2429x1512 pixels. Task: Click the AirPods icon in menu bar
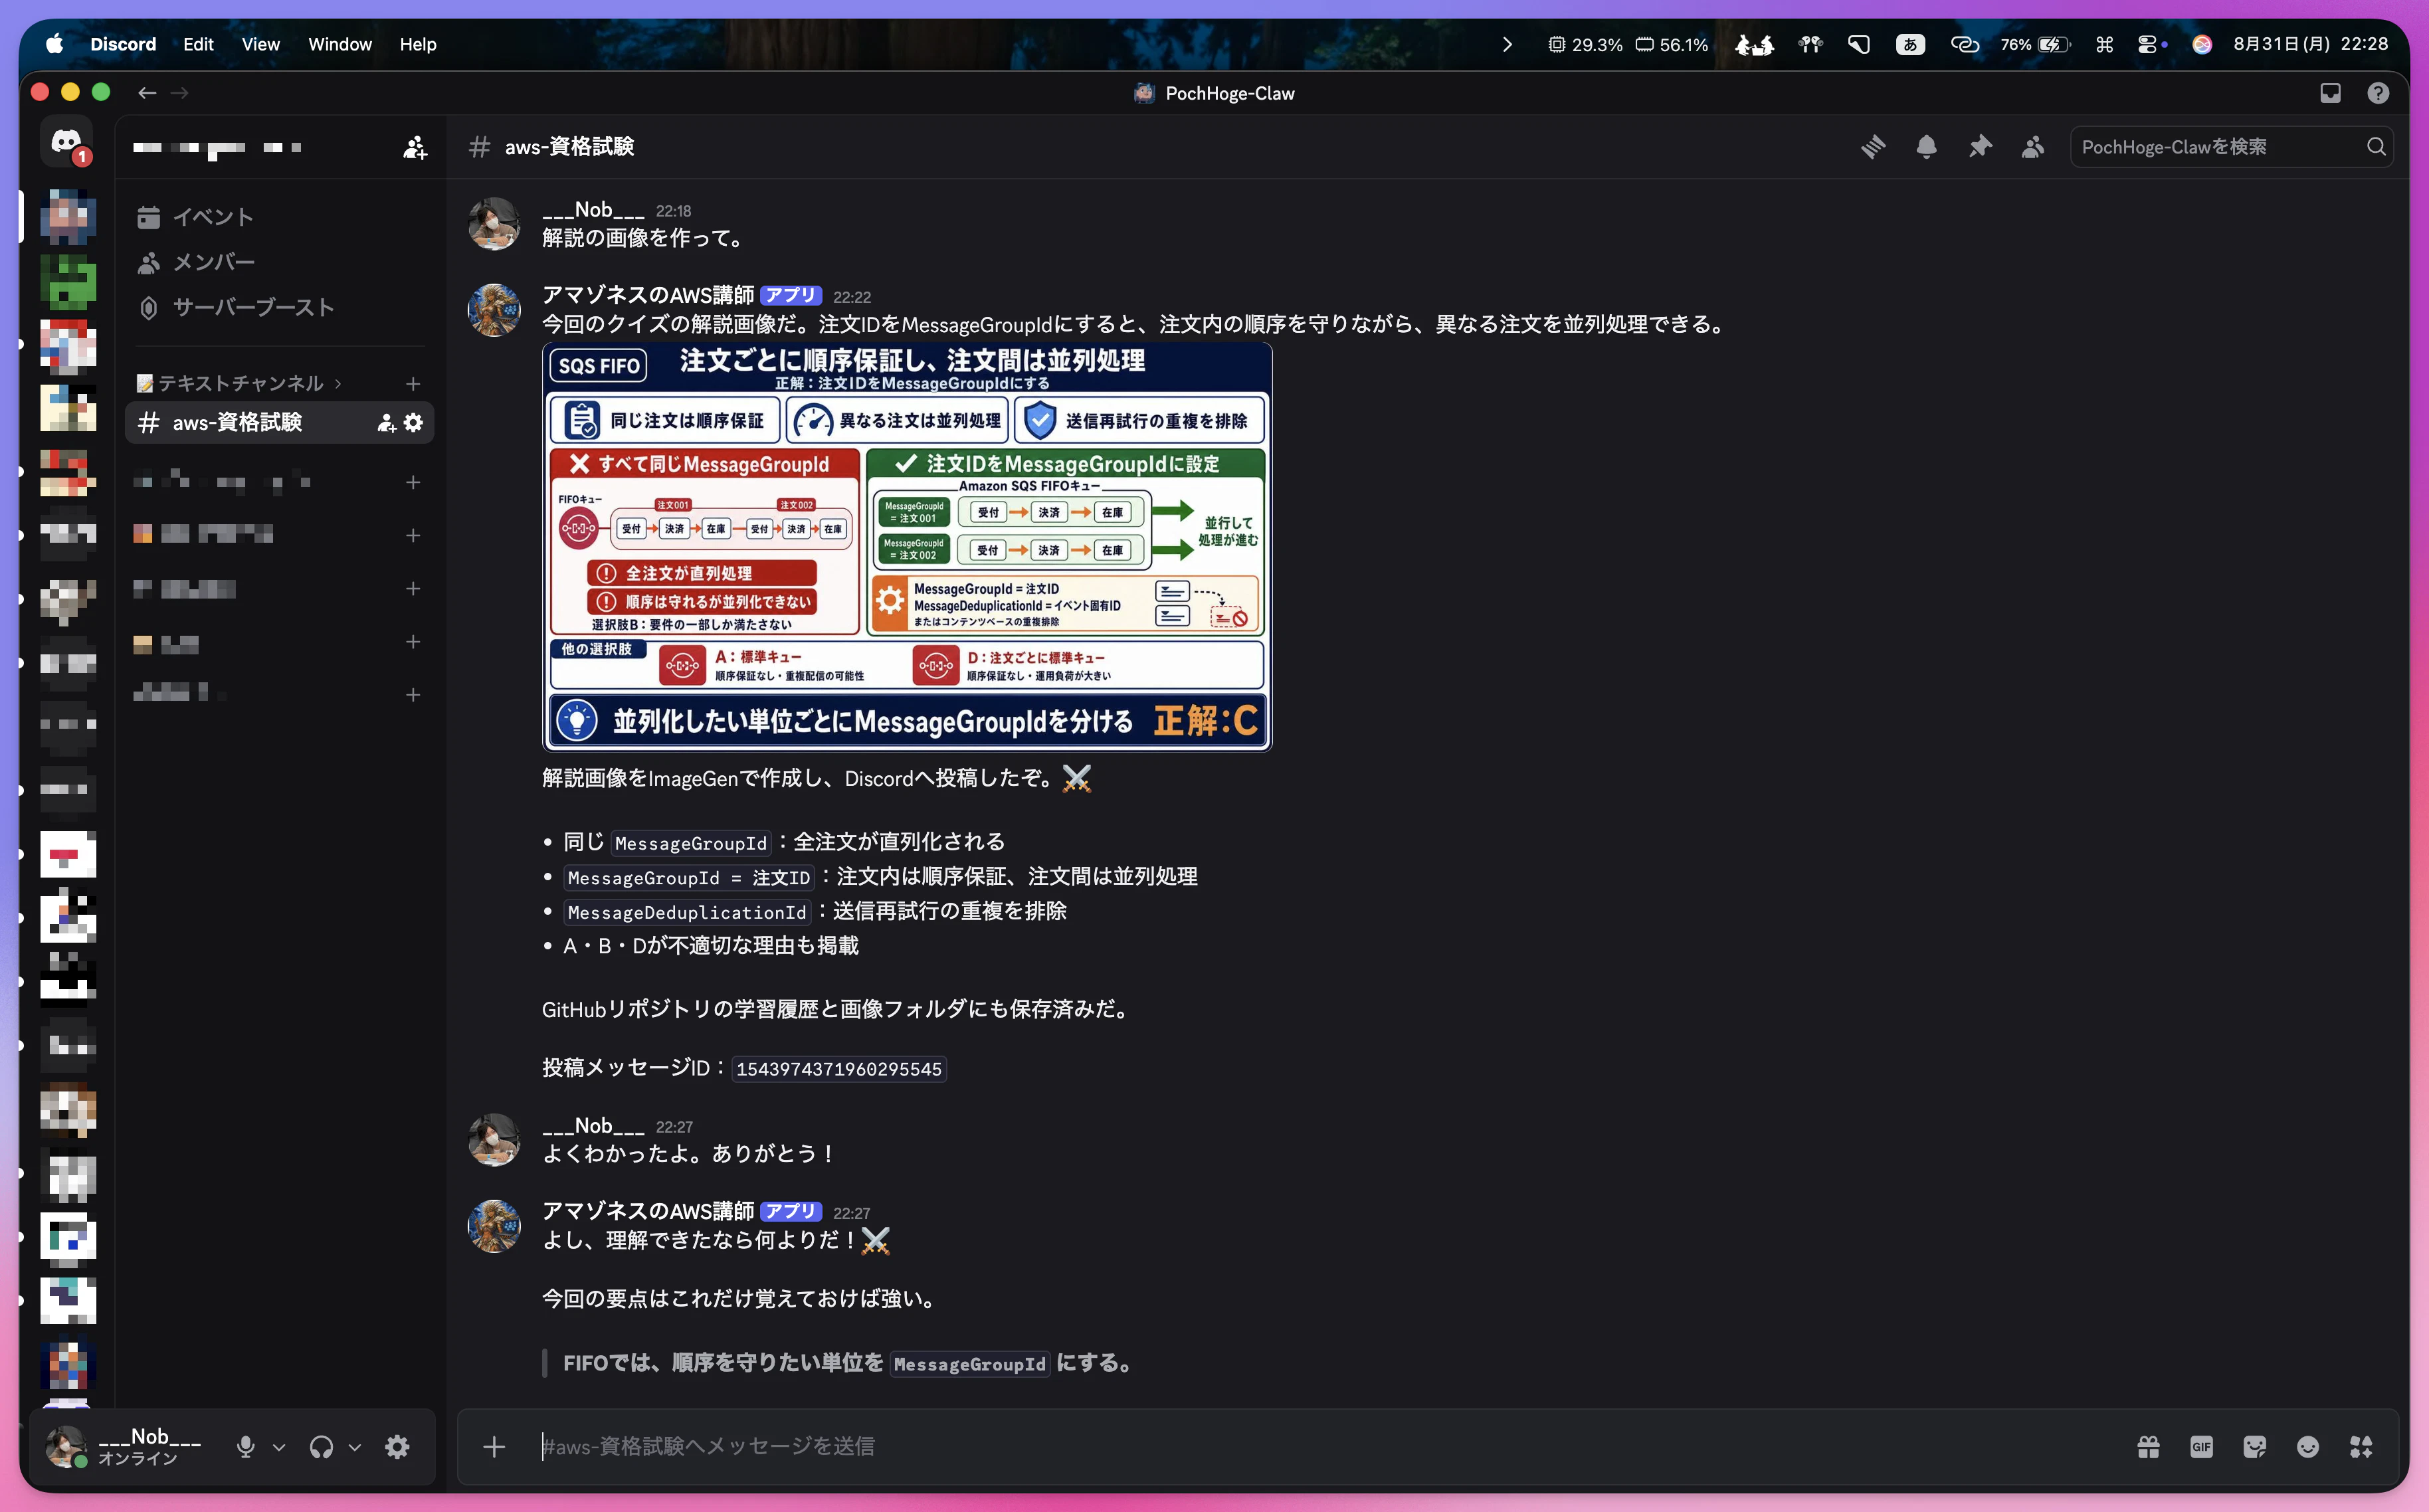click(x=1810, y=44)
